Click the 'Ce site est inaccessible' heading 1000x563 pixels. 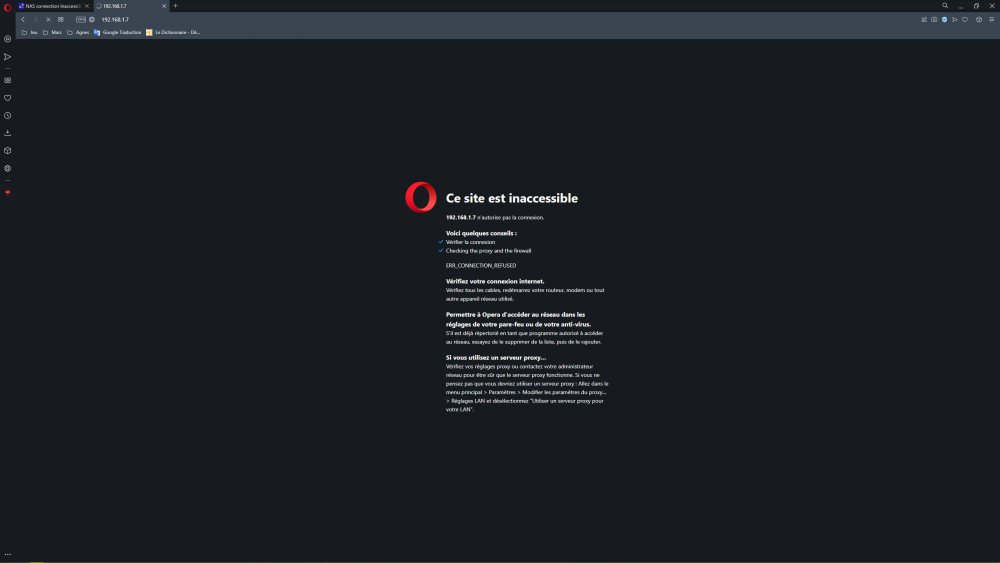[x=511, y=198]
